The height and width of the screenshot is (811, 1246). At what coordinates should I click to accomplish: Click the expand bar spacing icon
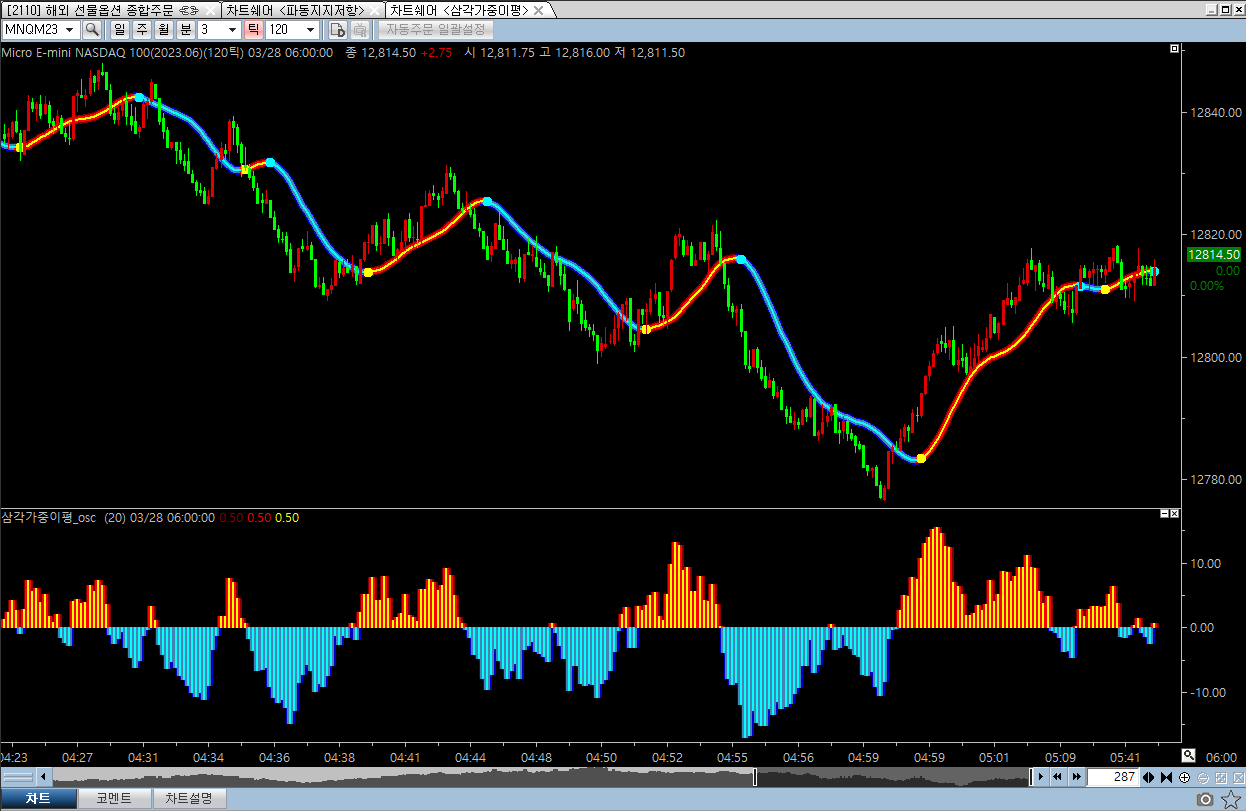pos(1149,777)
